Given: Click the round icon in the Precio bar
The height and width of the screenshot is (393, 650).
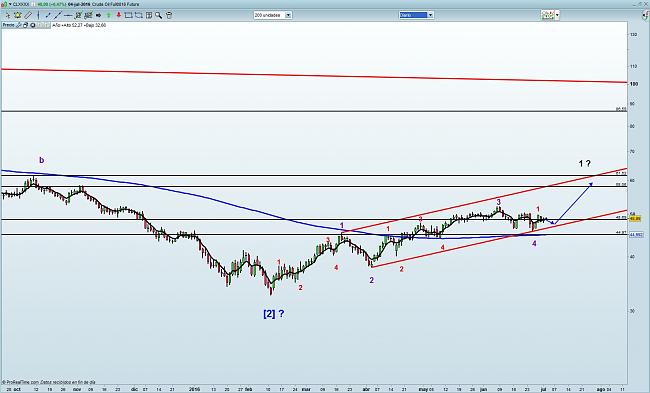Looking at the screenshot, I should [x=33, y=25].
